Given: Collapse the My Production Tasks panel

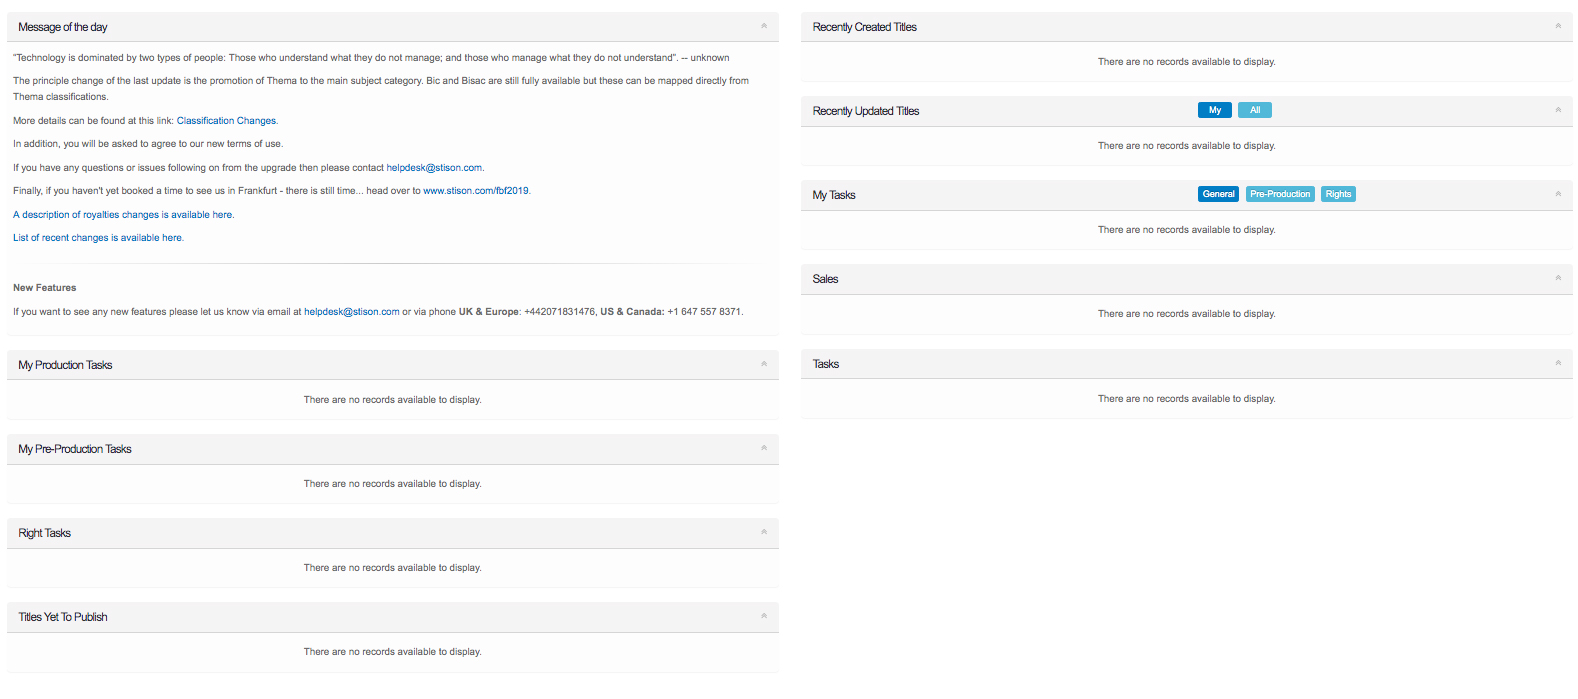Looking at the screenshot, I should pos(763,364).
